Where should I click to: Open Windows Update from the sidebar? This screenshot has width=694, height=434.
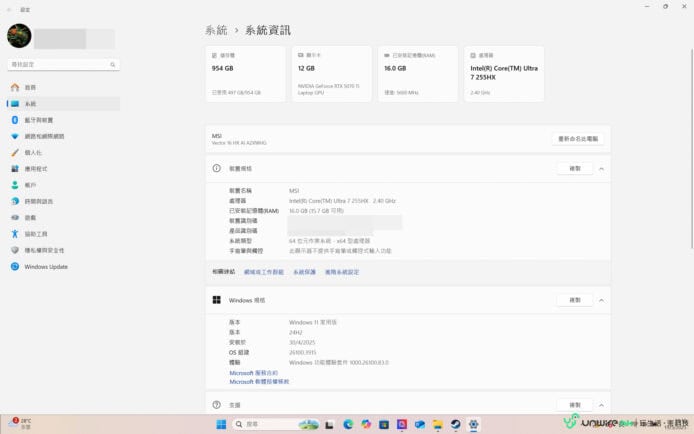pyautogui.click(x=45, y=267)
